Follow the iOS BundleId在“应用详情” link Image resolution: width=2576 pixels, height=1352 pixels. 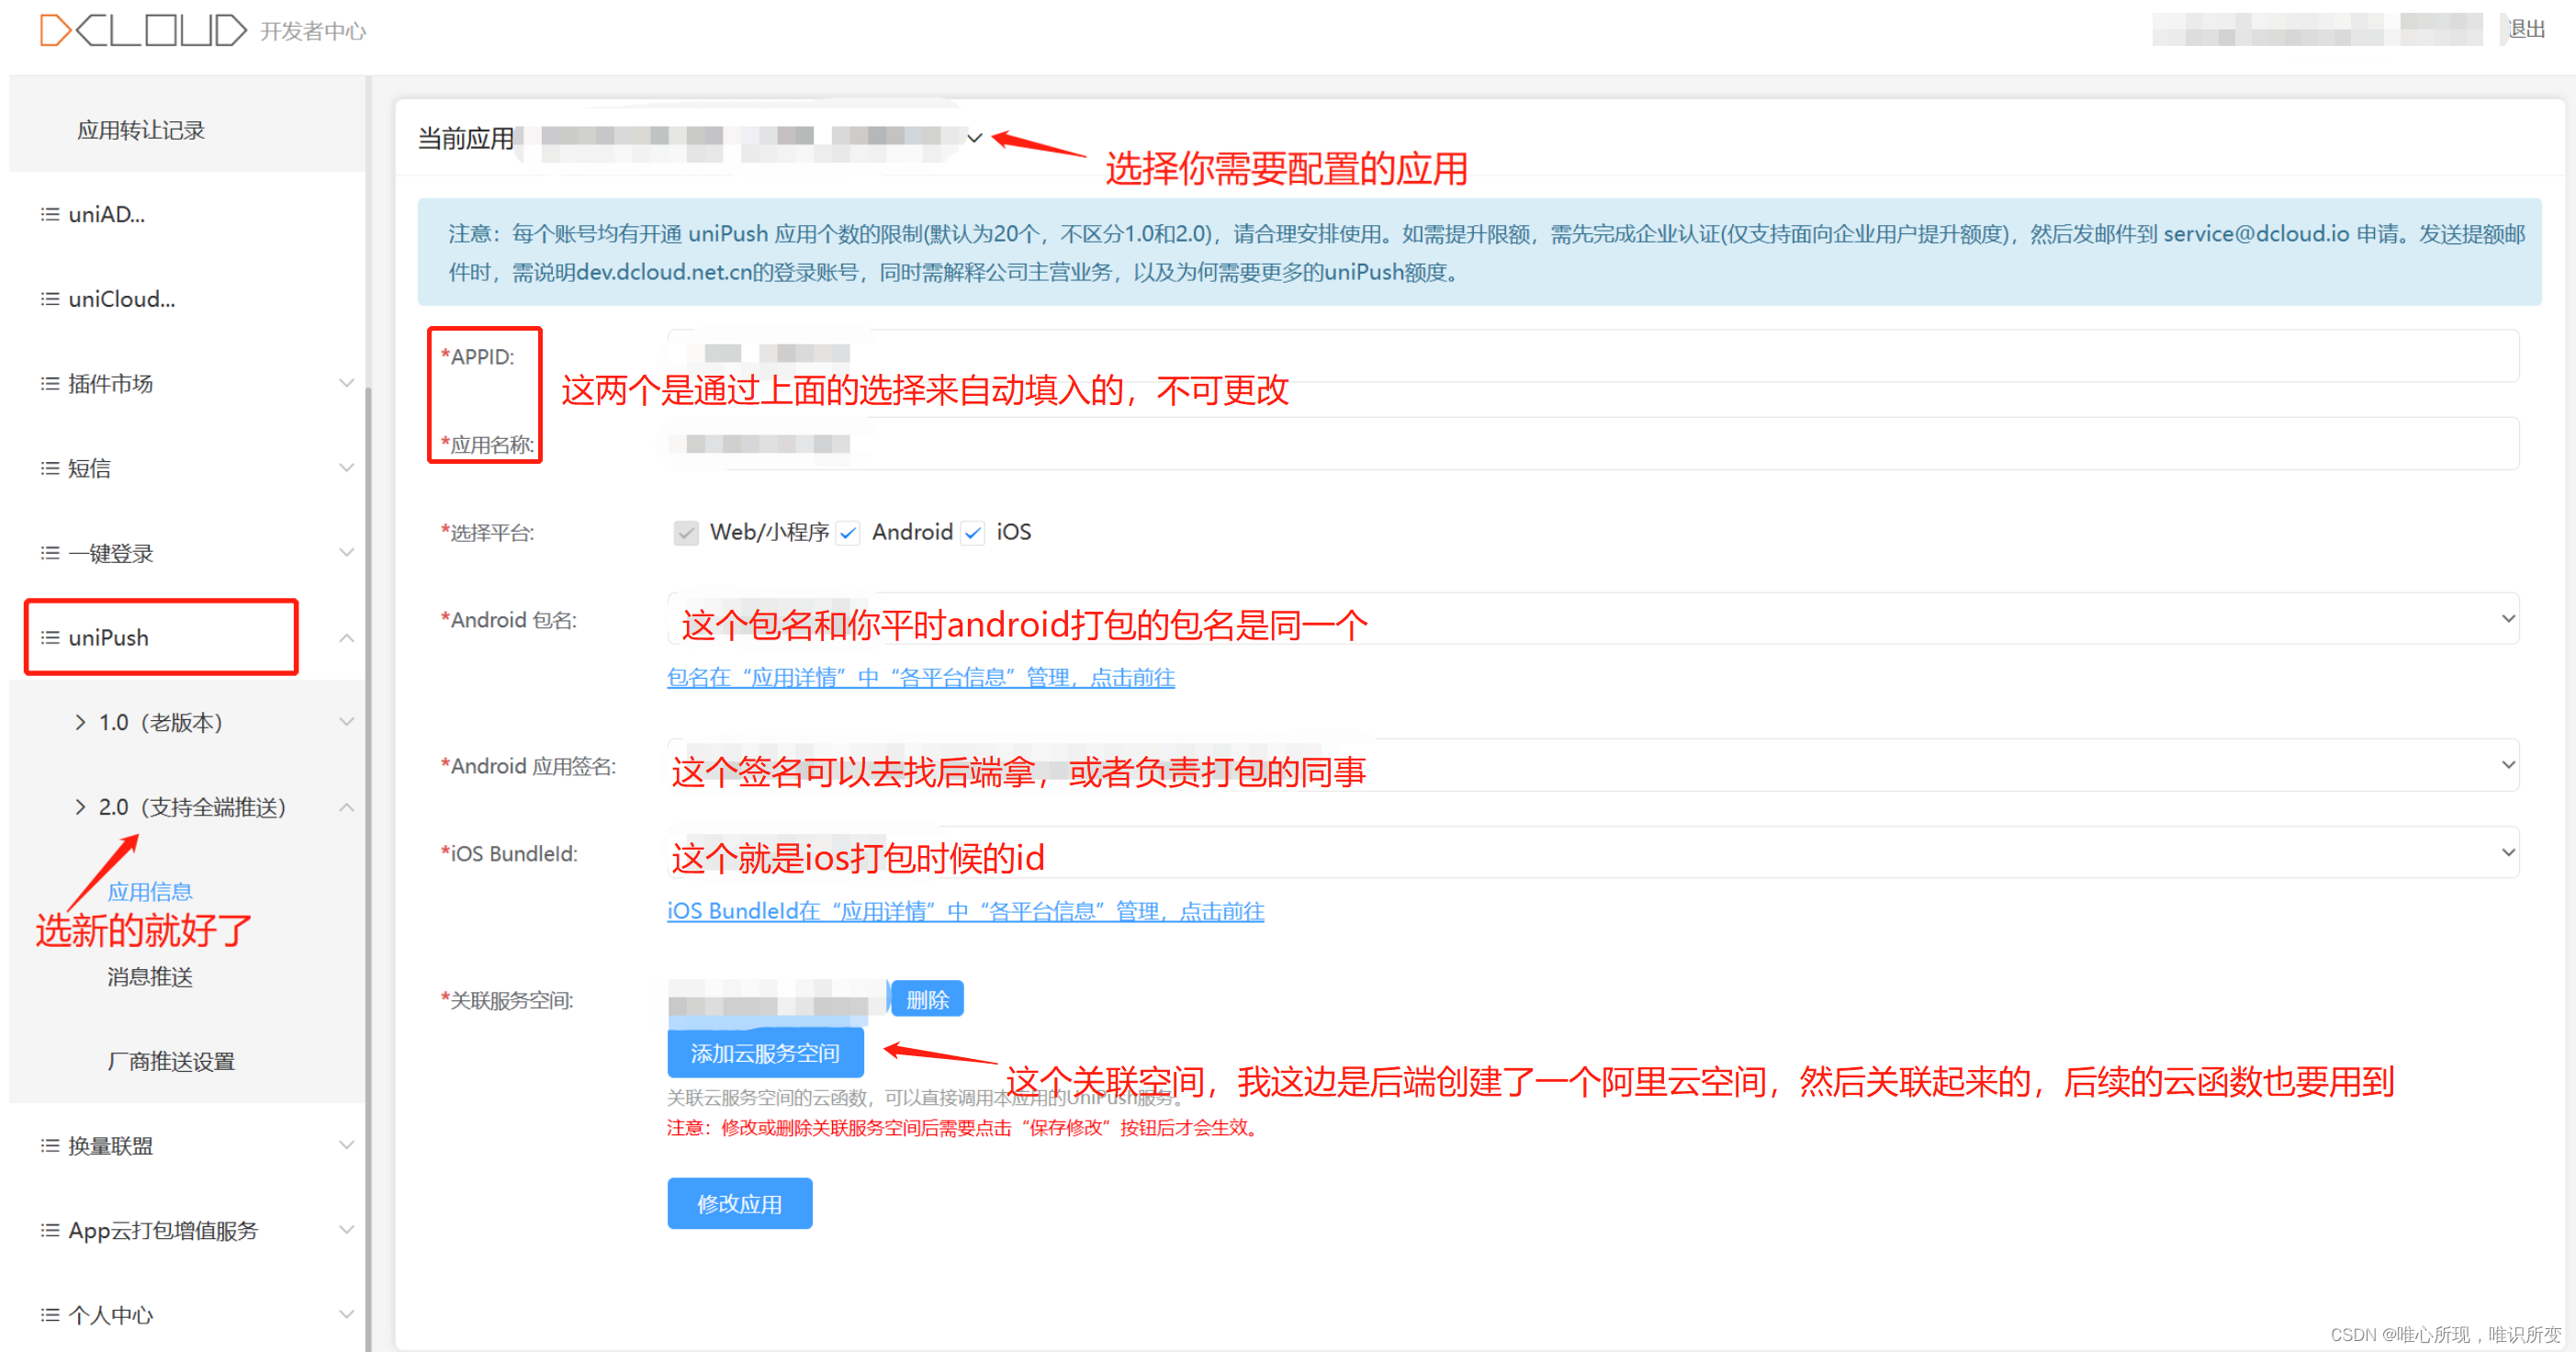(x=966, y=912)
